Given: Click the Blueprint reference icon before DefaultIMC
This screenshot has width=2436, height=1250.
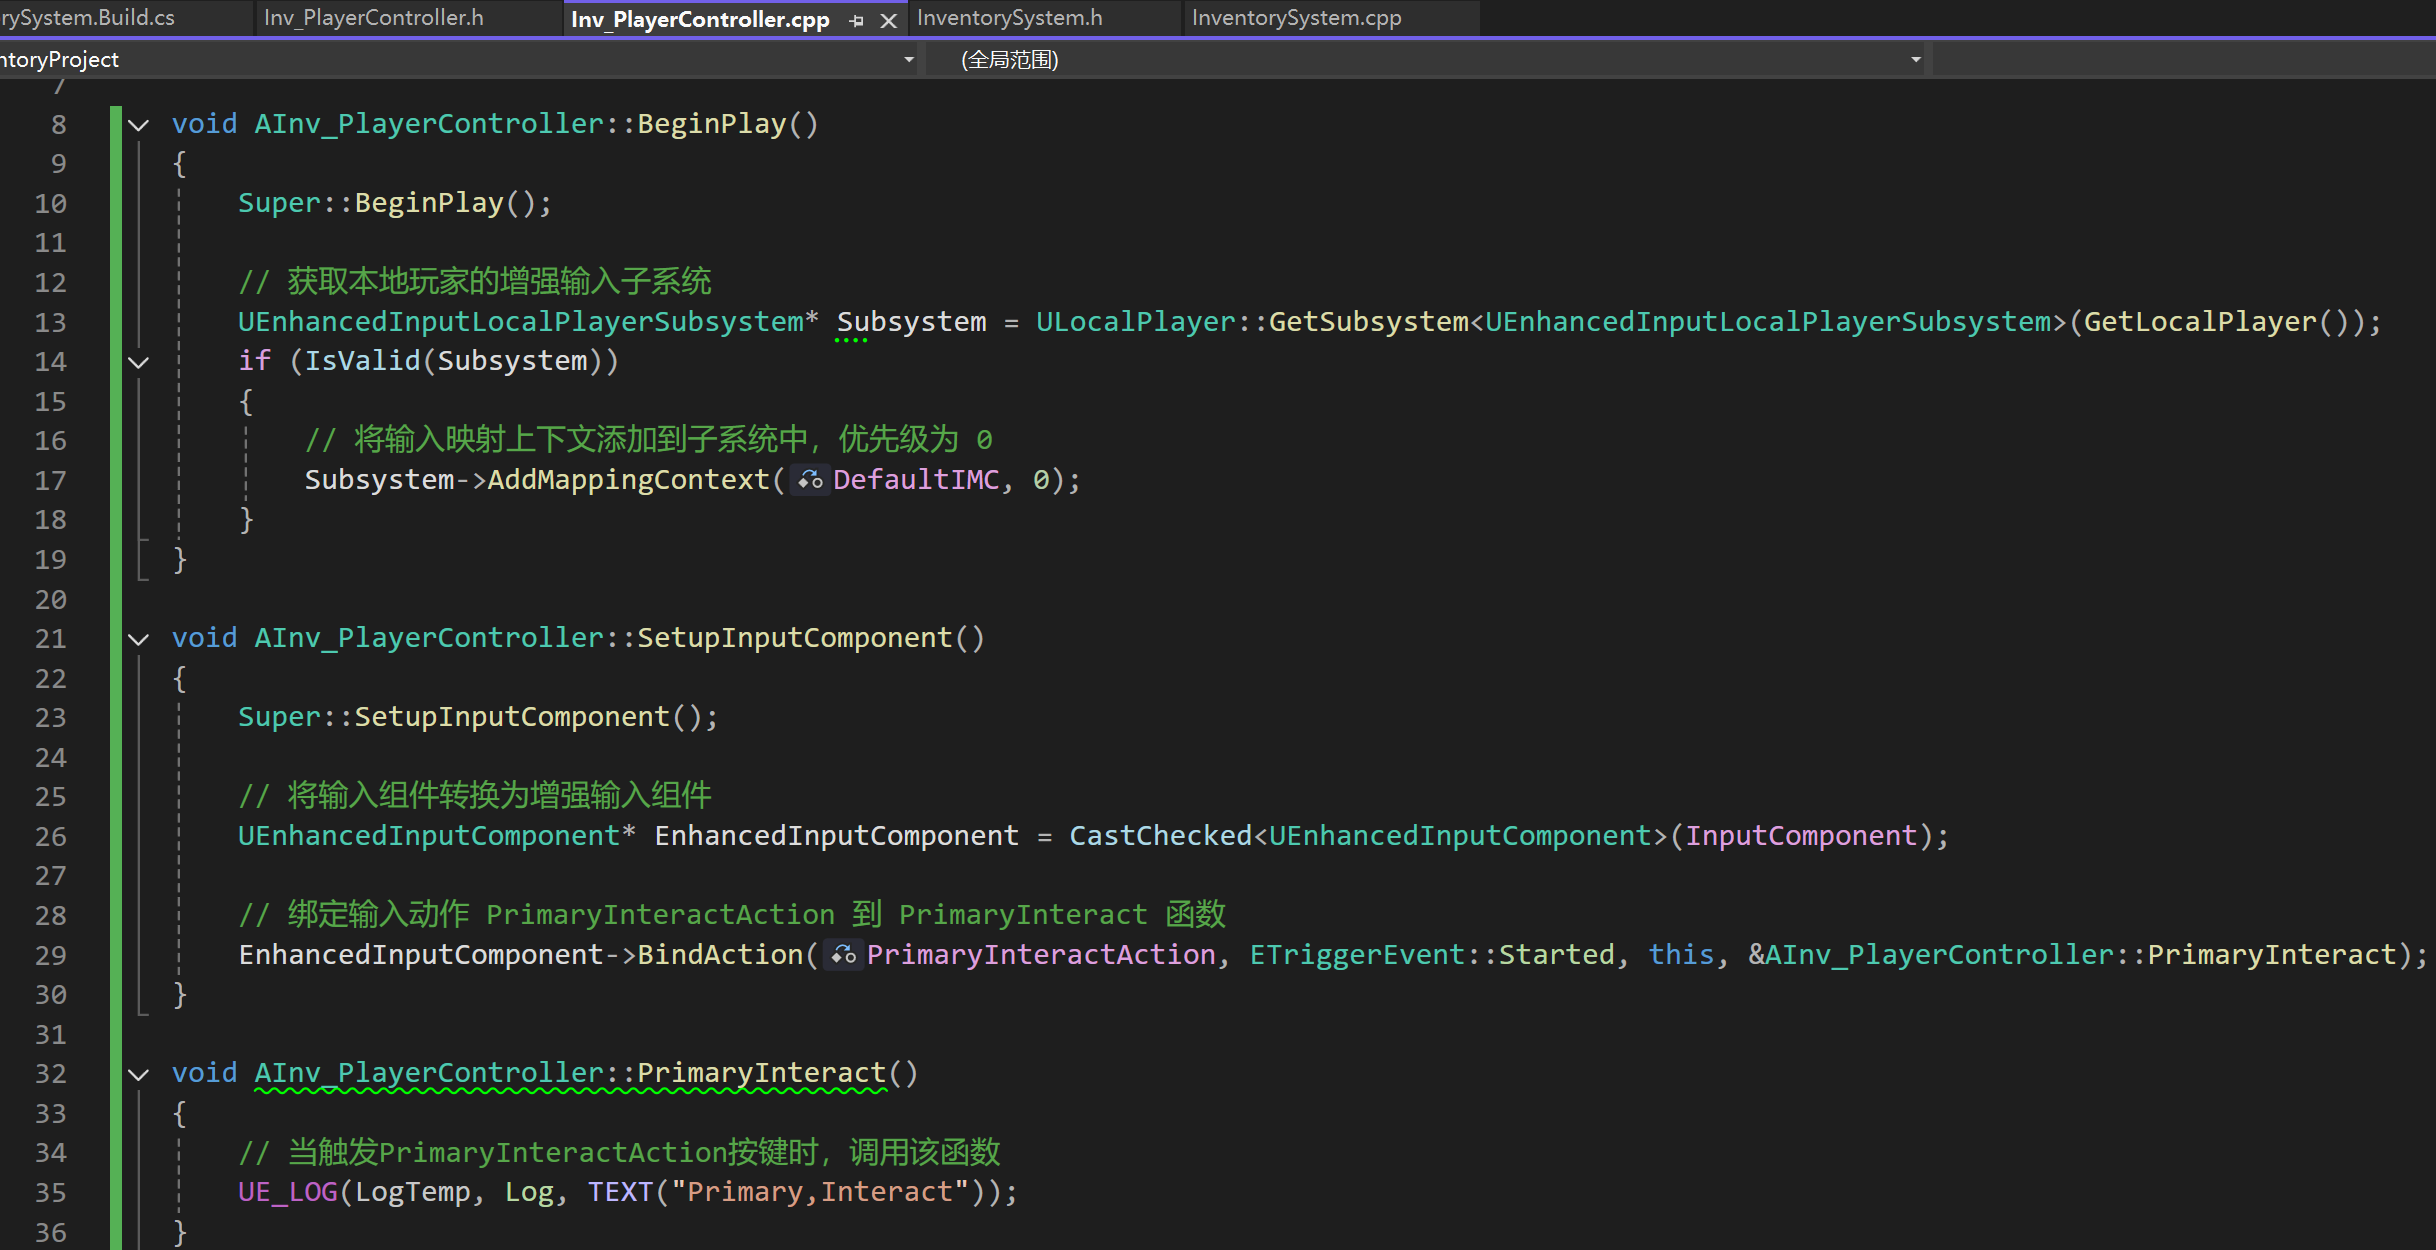Looking at the screenshot, I should pyautogui.click(x=810, y=481).
